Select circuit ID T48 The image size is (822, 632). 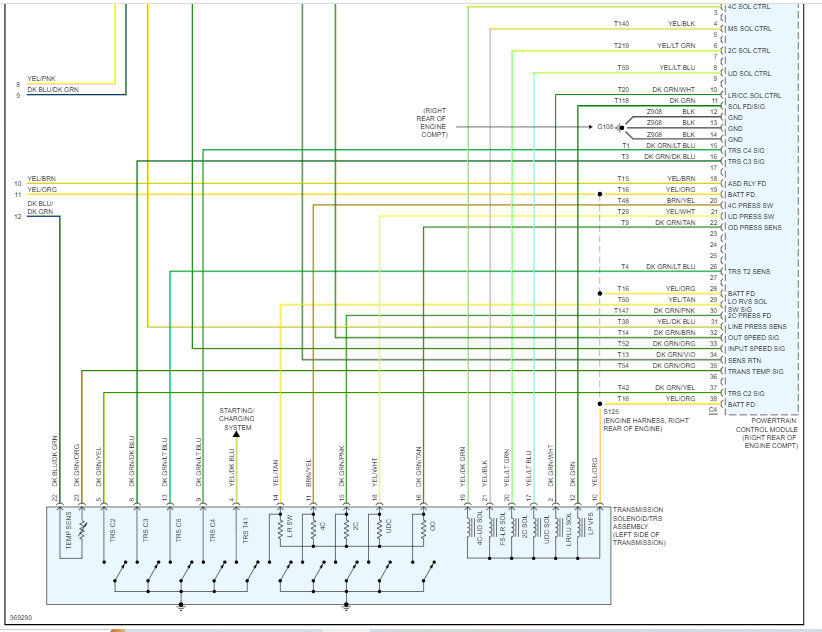(x=623, y=201)
